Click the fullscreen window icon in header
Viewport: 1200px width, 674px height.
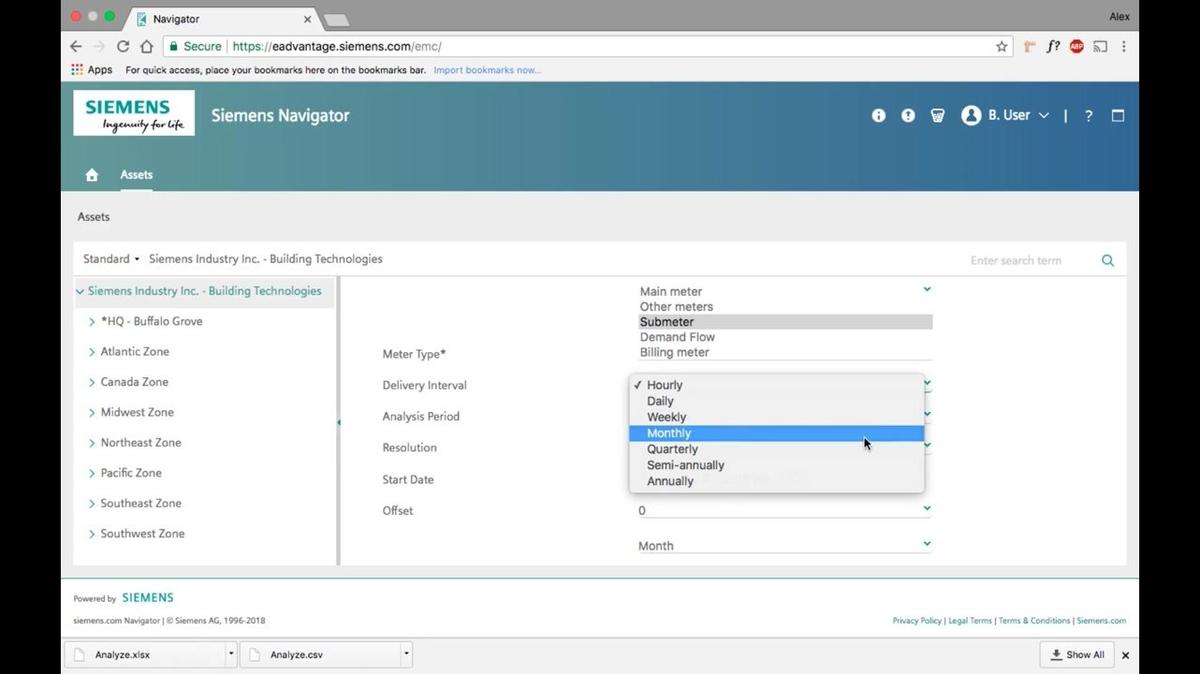[x=1118, y=116]
